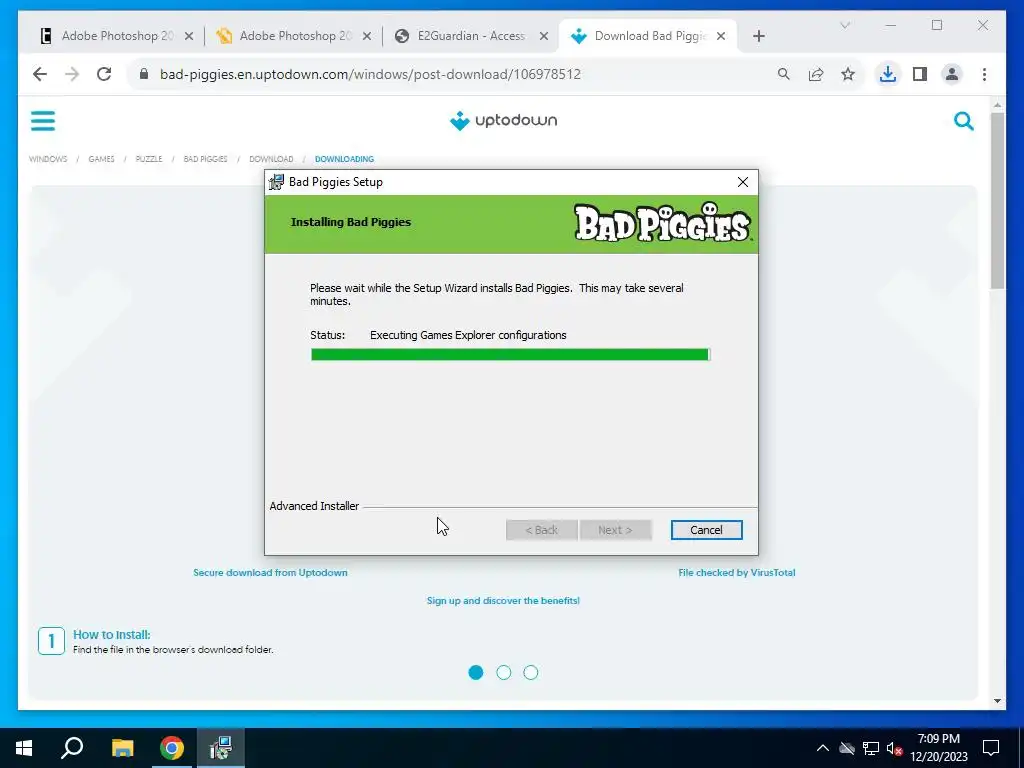Open a new tab with the plus button

pyautogui.click(x=758, y=36)
